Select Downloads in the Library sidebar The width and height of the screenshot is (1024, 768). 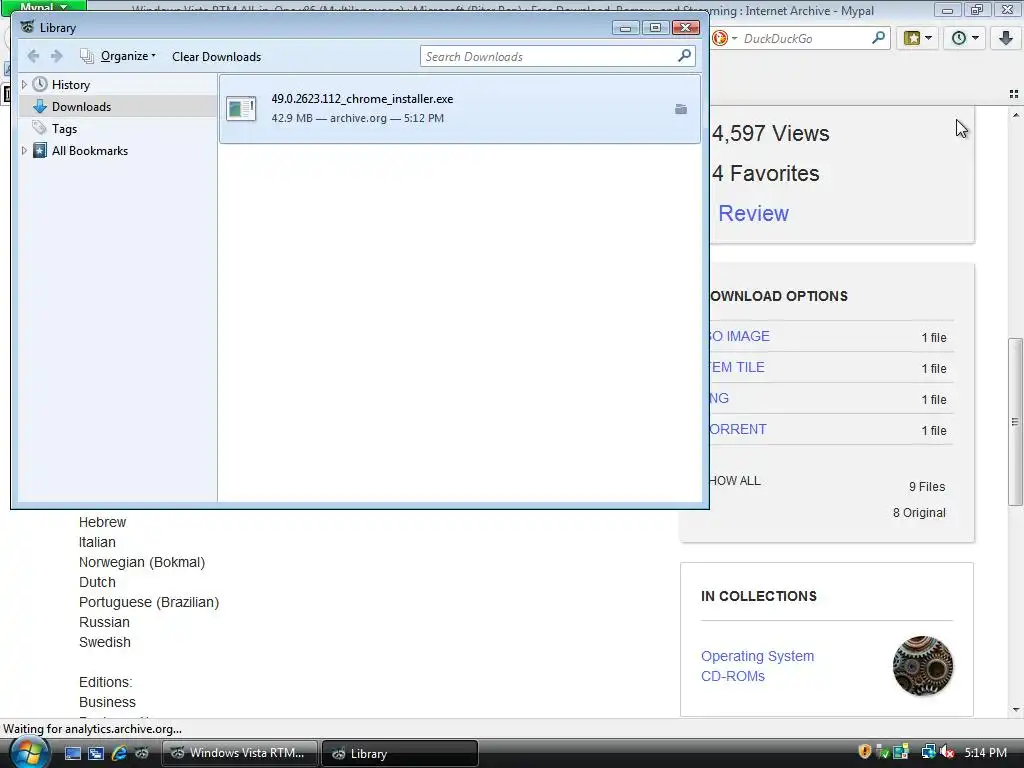click(81, 106)
